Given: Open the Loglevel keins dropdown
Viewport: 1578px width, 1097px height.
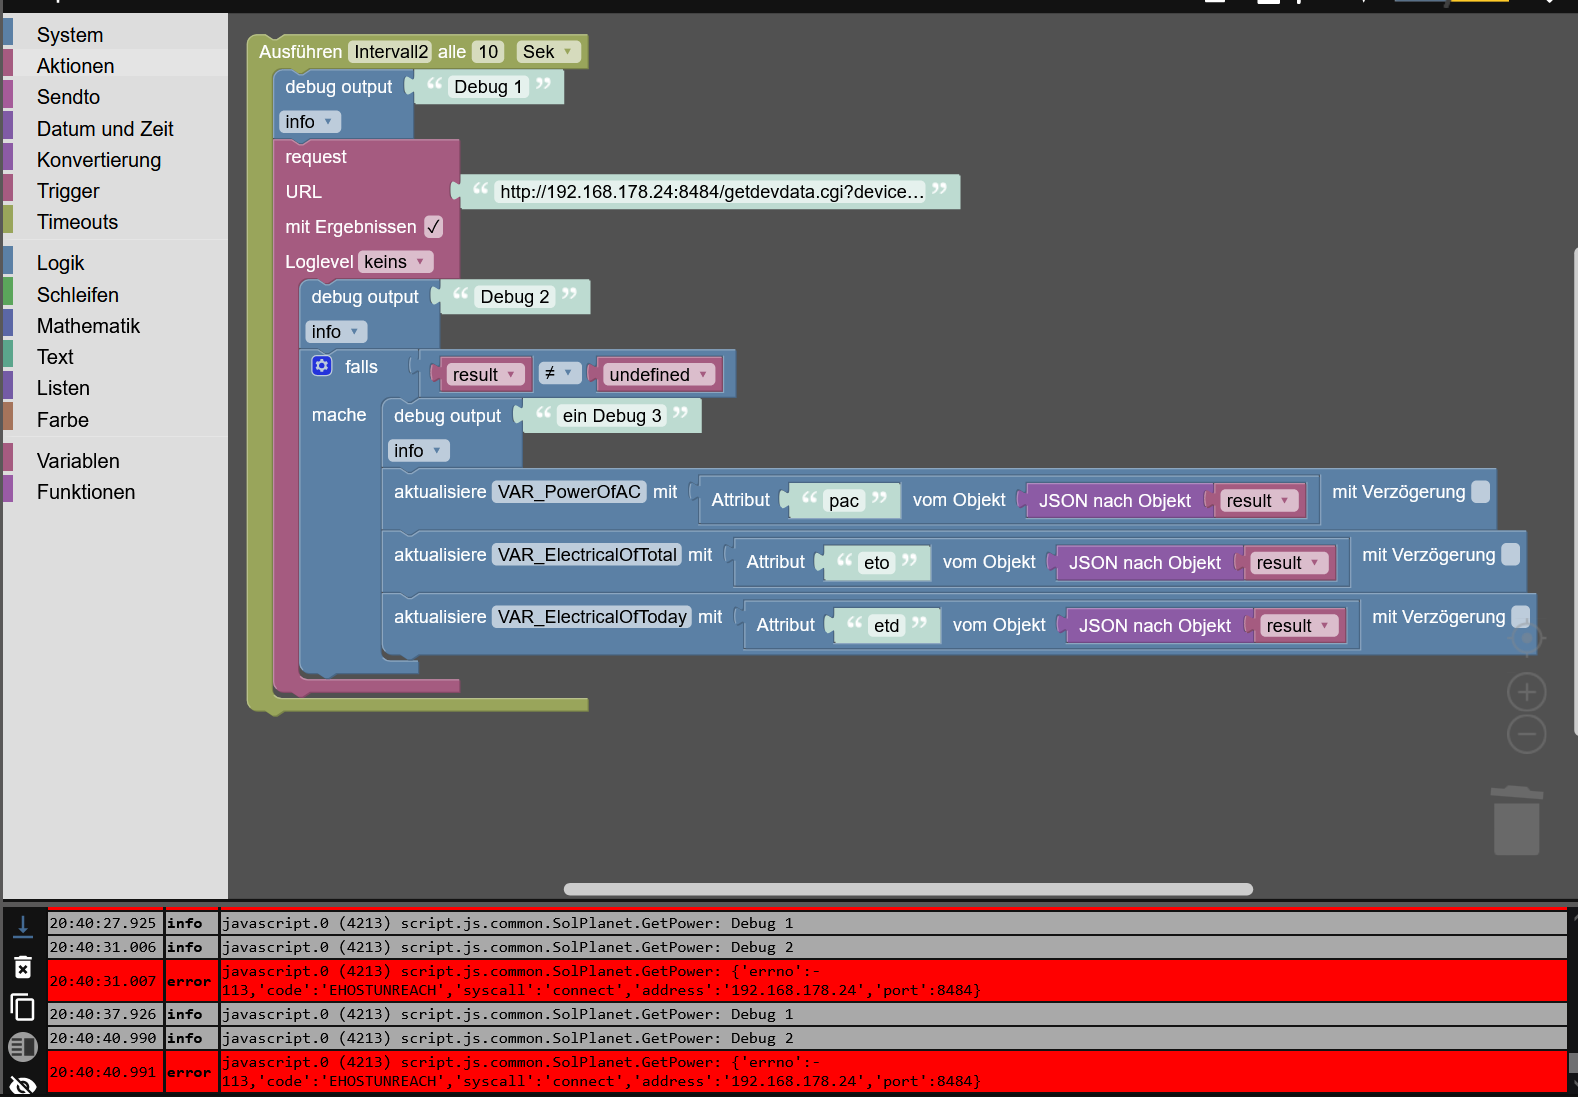Looking at the screenshot, I should tap(395, 262).
